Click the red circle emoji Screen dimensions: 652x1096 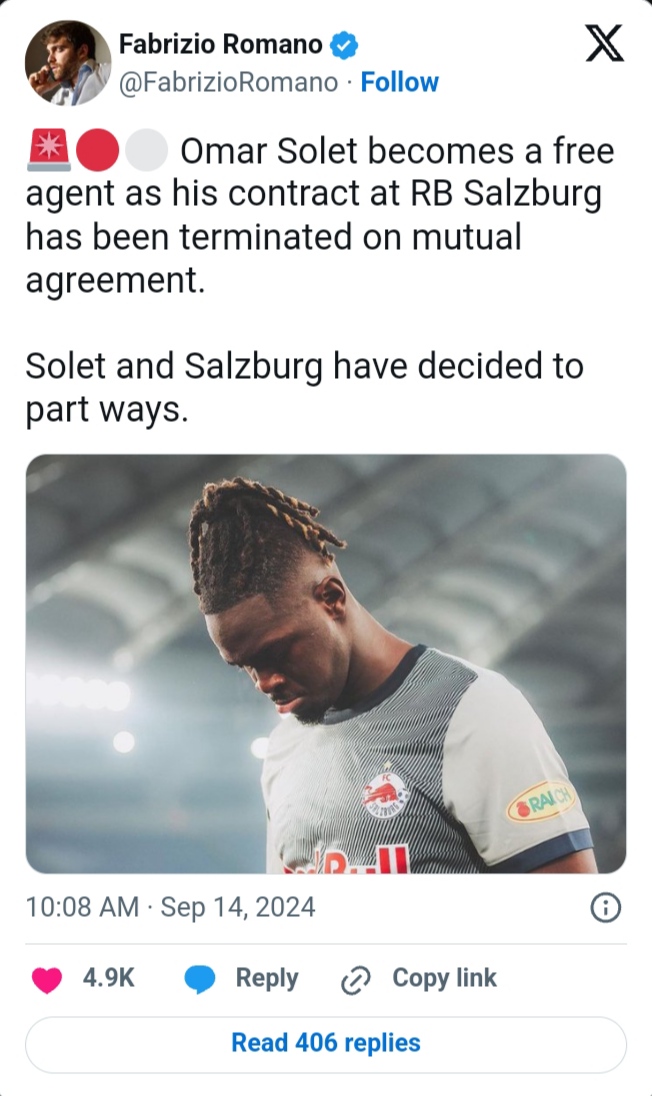tap(96, 150)
